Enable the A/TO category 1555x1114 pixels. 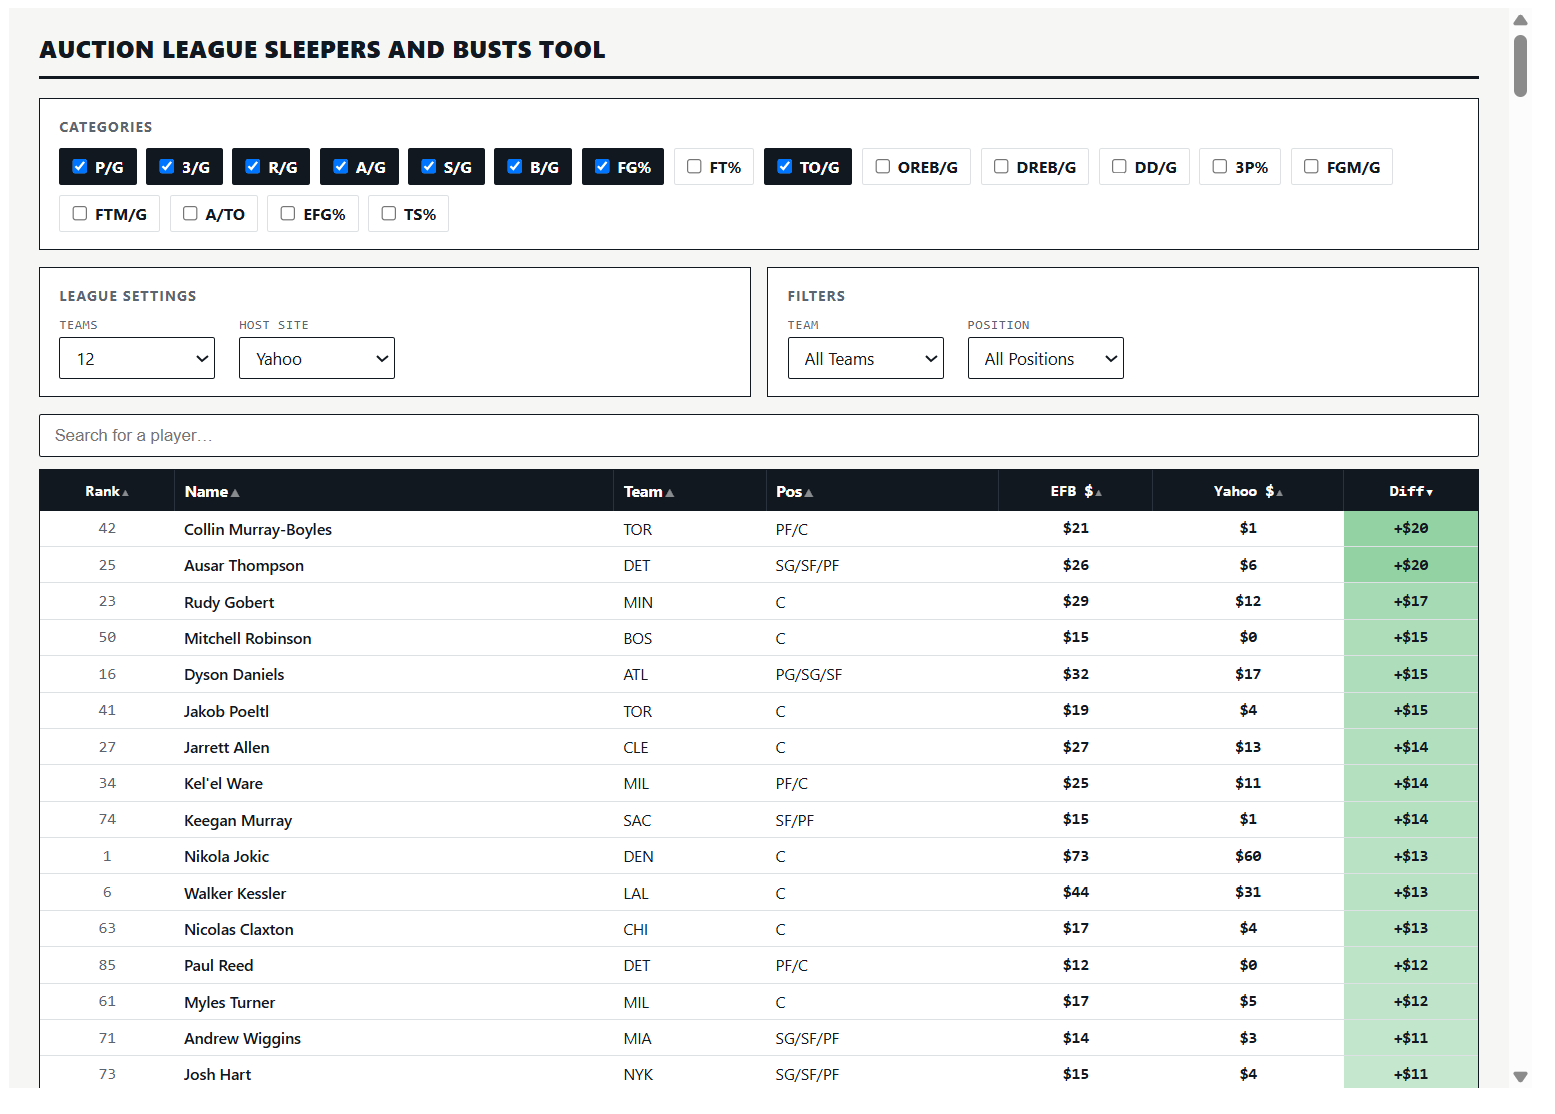coord(190,214)
